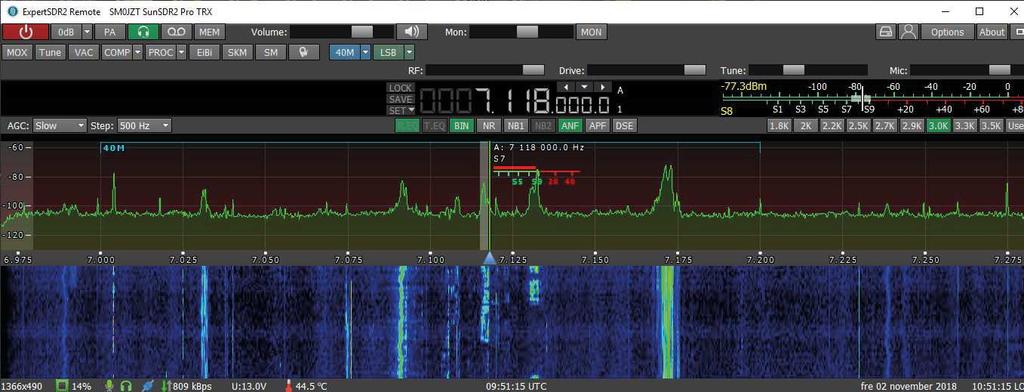Click the blue network plug status icon
This screenshot has width=1024, height=392.
click(148, 386)
